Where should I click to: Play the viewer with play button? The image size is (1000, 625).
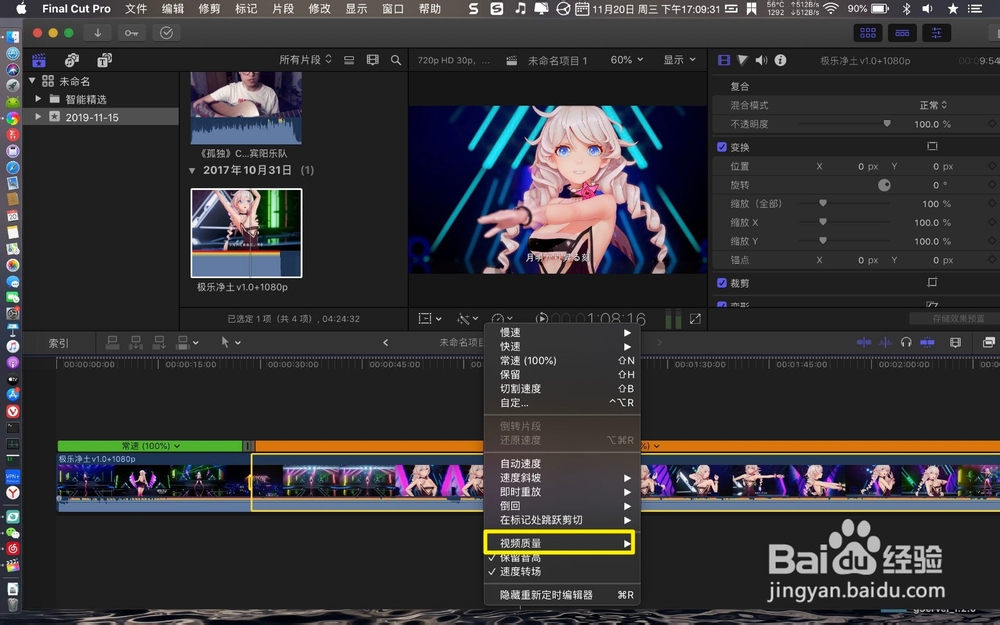[x=541, y=318]
